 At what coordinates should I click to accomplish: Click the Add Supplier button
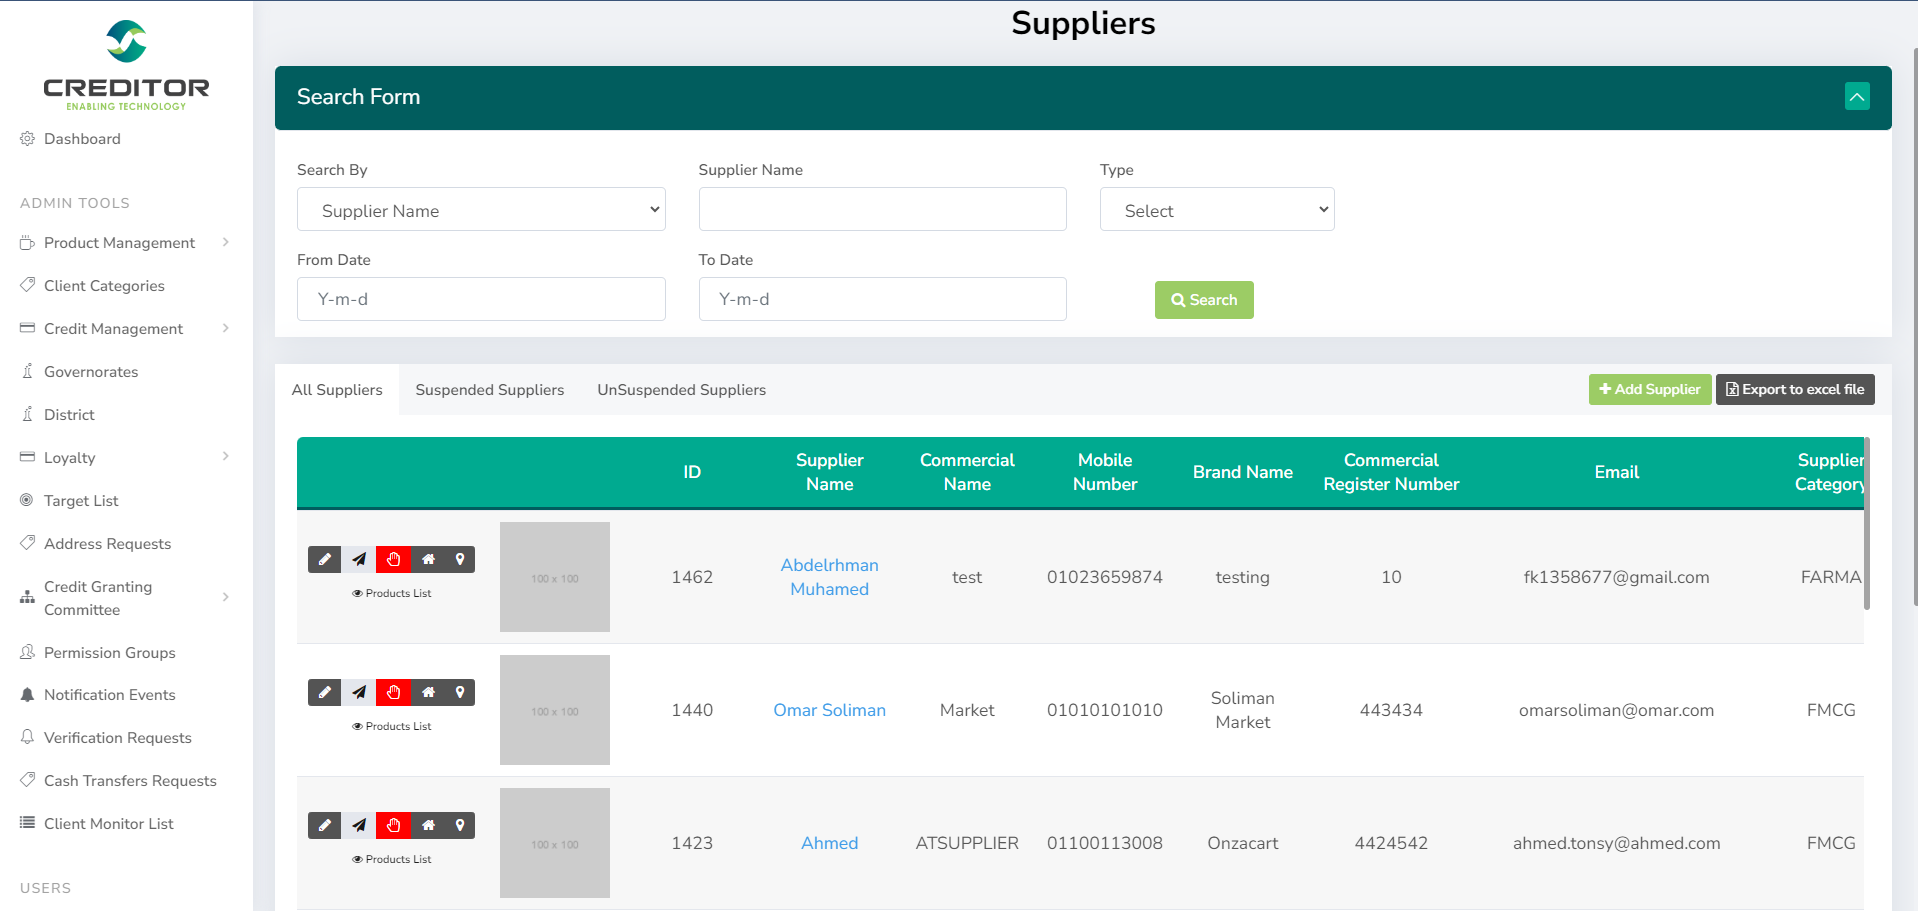(1649, 390)
